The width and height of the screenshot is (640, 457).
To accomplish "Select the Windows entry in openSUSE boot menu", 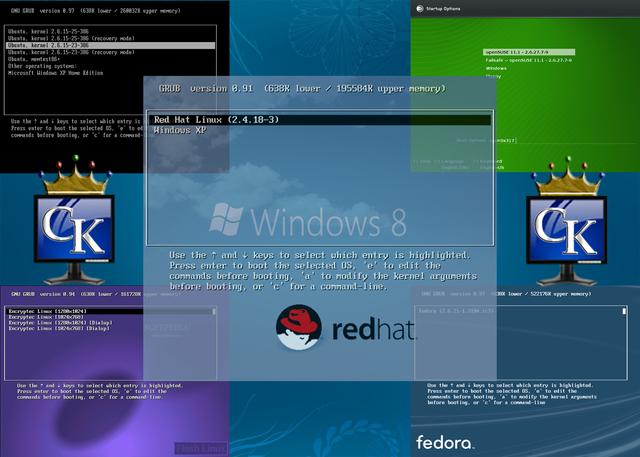I will point(496,68).
